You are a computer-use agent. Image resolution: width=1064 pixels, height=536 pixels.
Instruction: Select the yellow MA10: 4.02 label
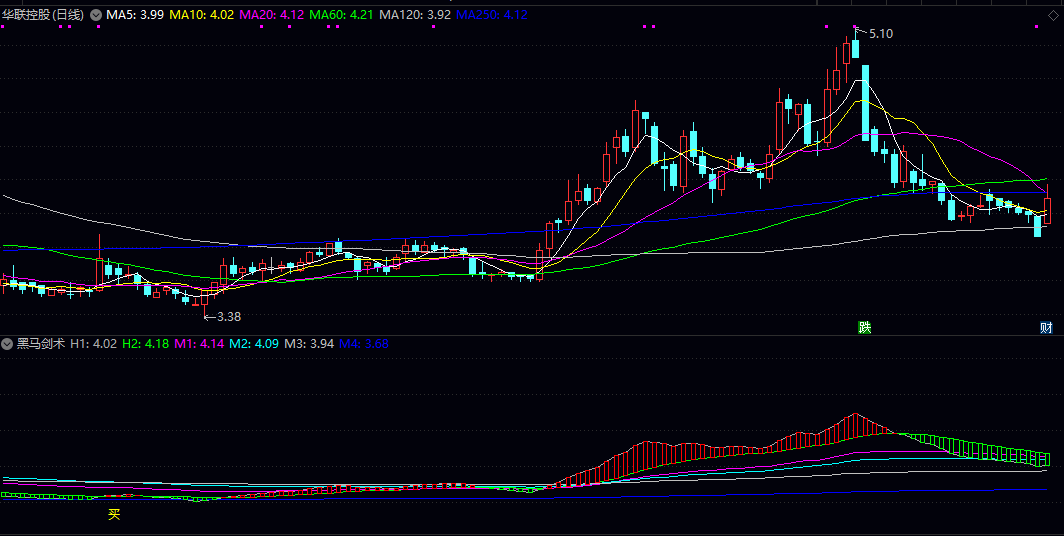[x=201, y=15]
